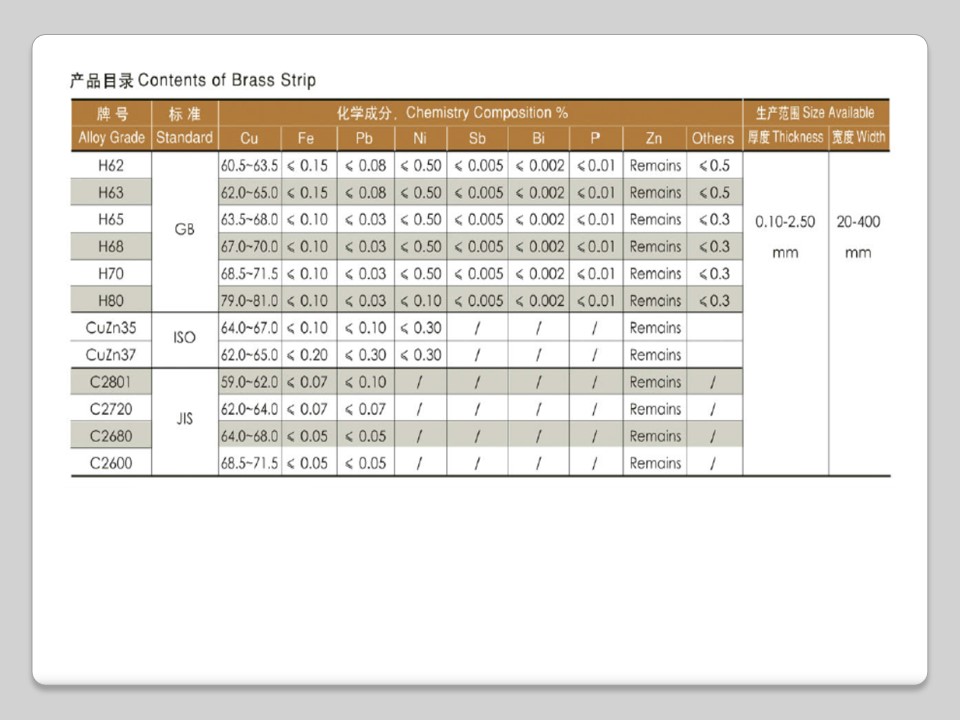Select the GB standard cell
Image resolution: width=960 pixels, height=720 pixels.
click(x=184, y=229)
